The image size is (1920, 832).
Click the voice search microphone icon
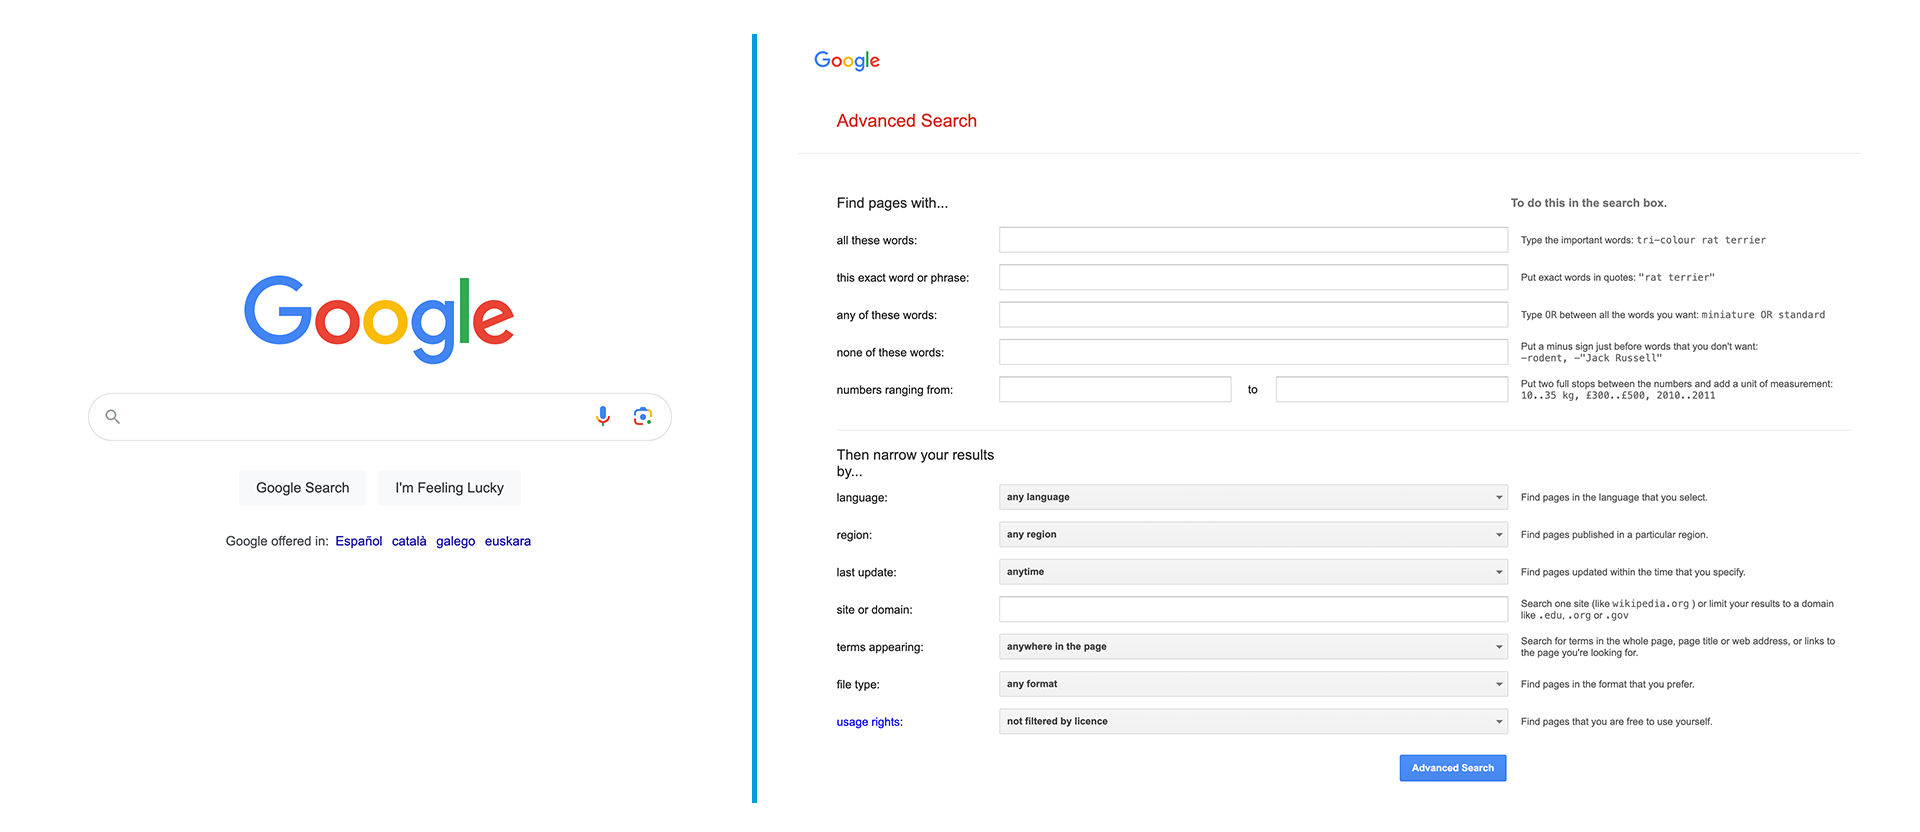(602, 416)
